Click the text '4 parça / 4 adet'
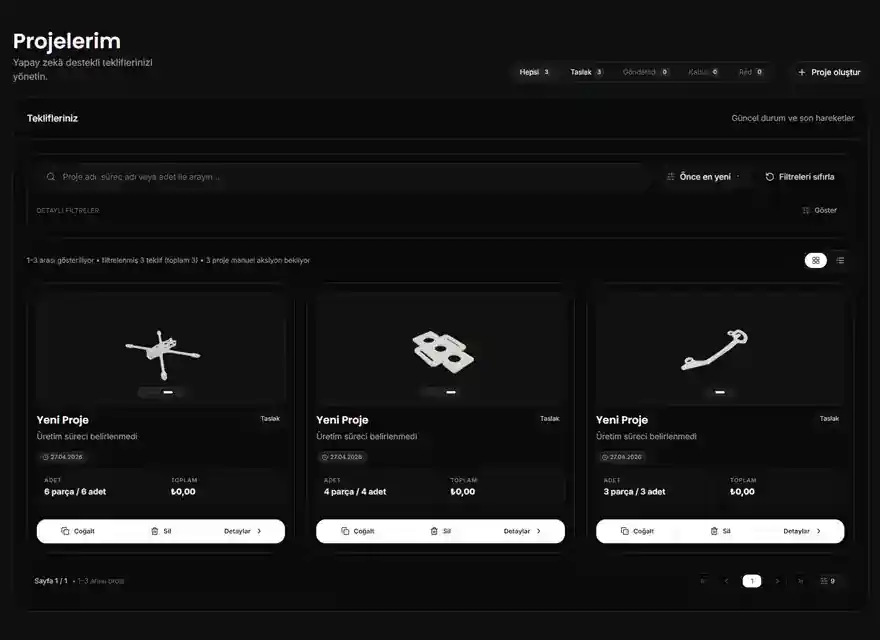Image resolution: width=880 pixels, height=640 pixels. (355, 492)
